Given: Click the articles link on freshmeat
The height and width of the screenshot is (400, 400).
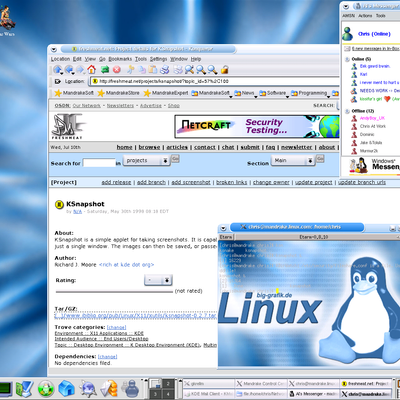Looking at the screenshot, I should coord(177,147).
